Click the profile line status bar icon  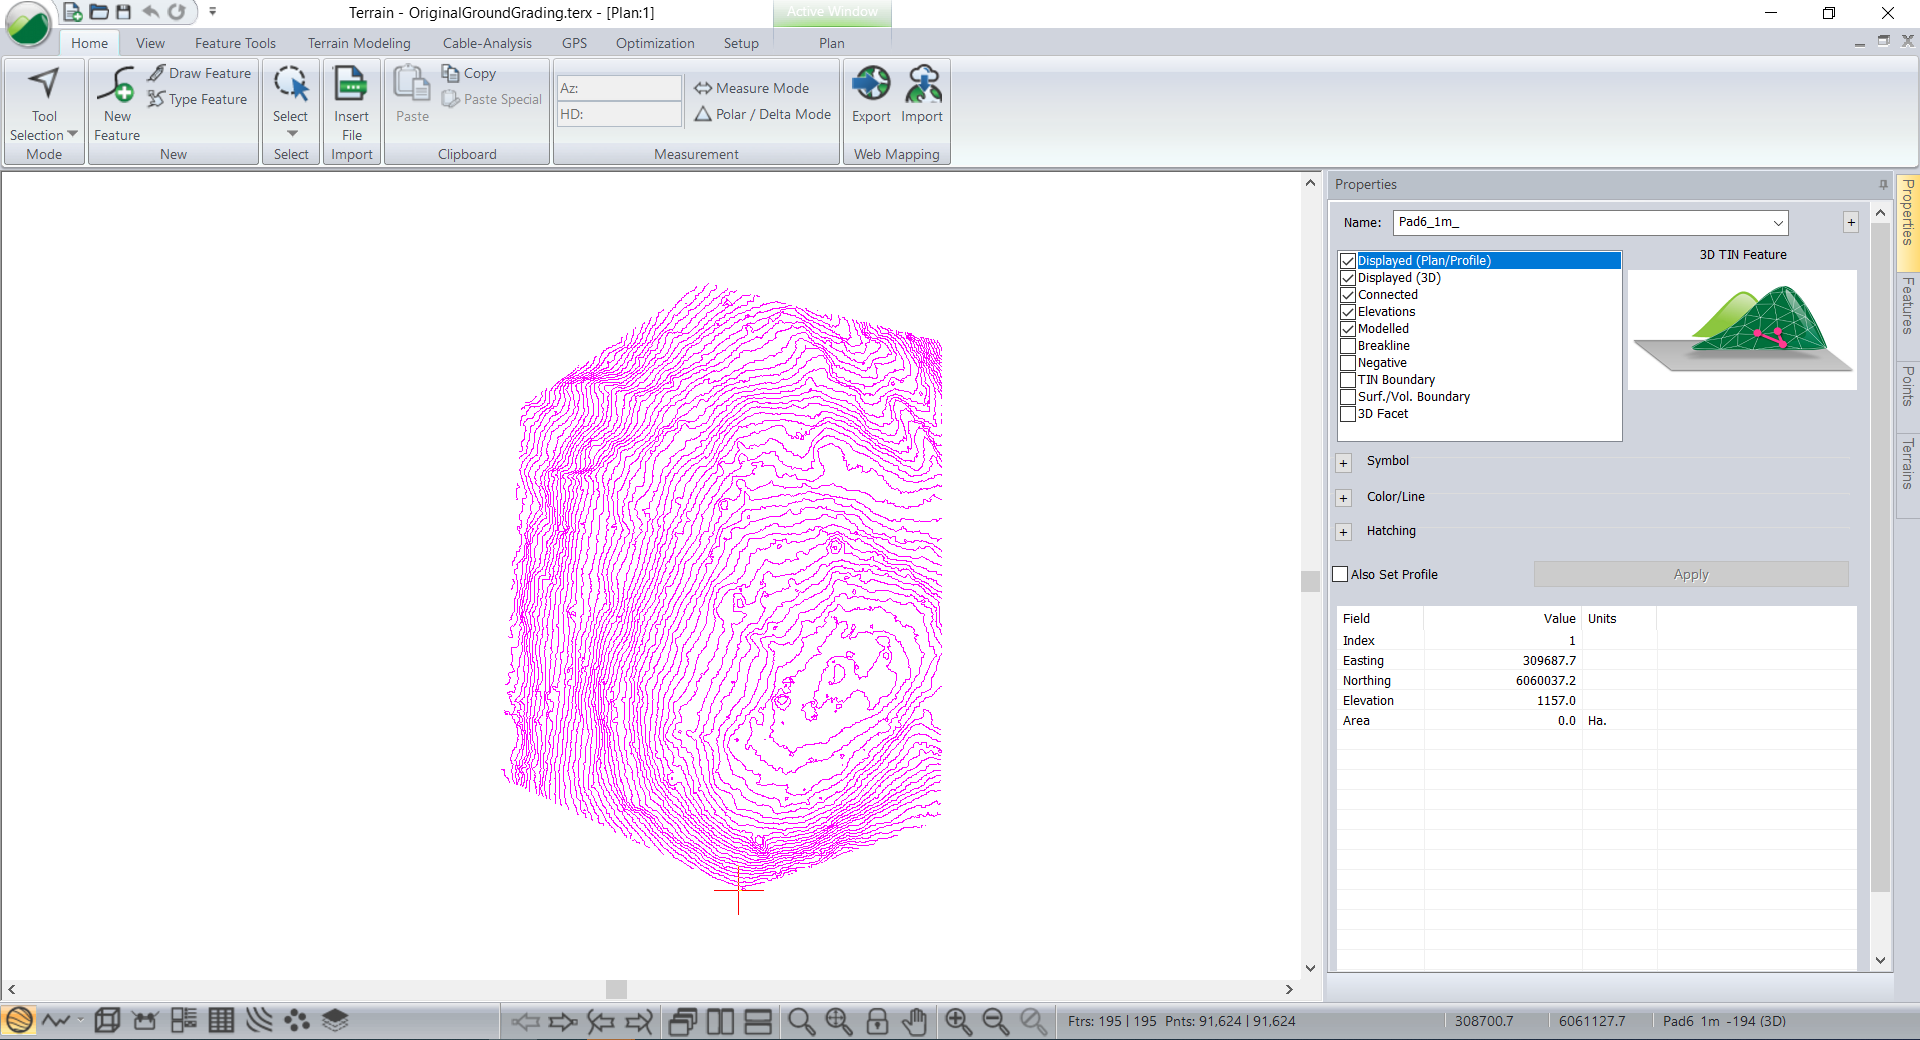[x=57, y=1021]
